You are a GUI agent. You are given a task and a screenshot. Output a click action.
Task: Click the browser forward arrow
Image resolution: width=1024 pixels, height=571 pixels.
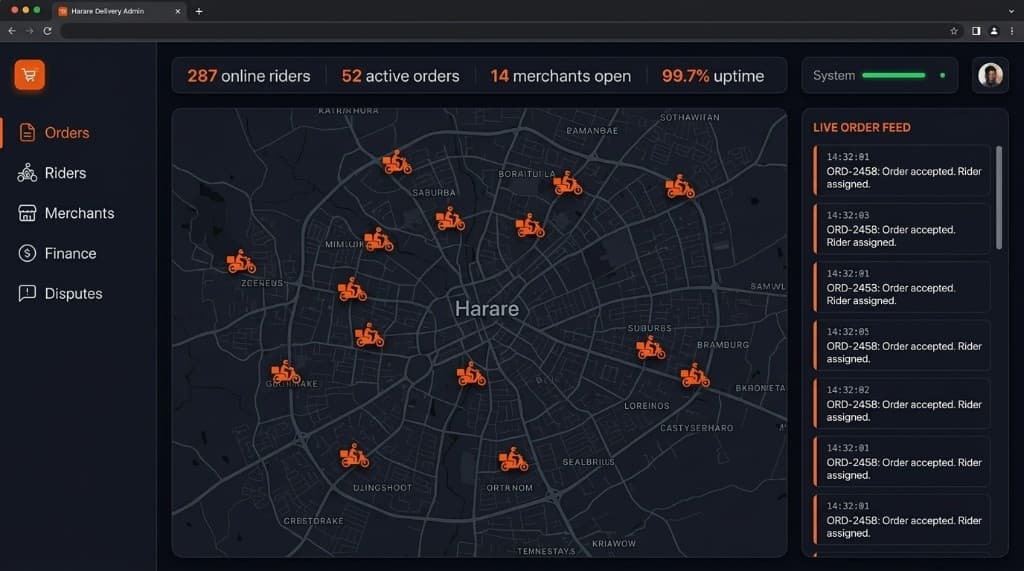tap(29, 31)
